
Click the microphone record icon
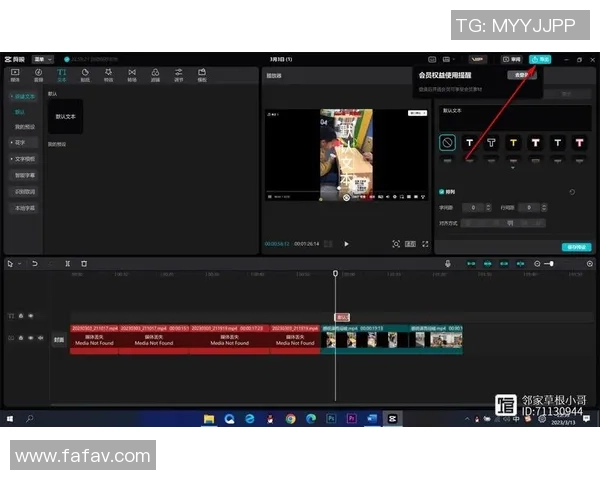(448, 264)
